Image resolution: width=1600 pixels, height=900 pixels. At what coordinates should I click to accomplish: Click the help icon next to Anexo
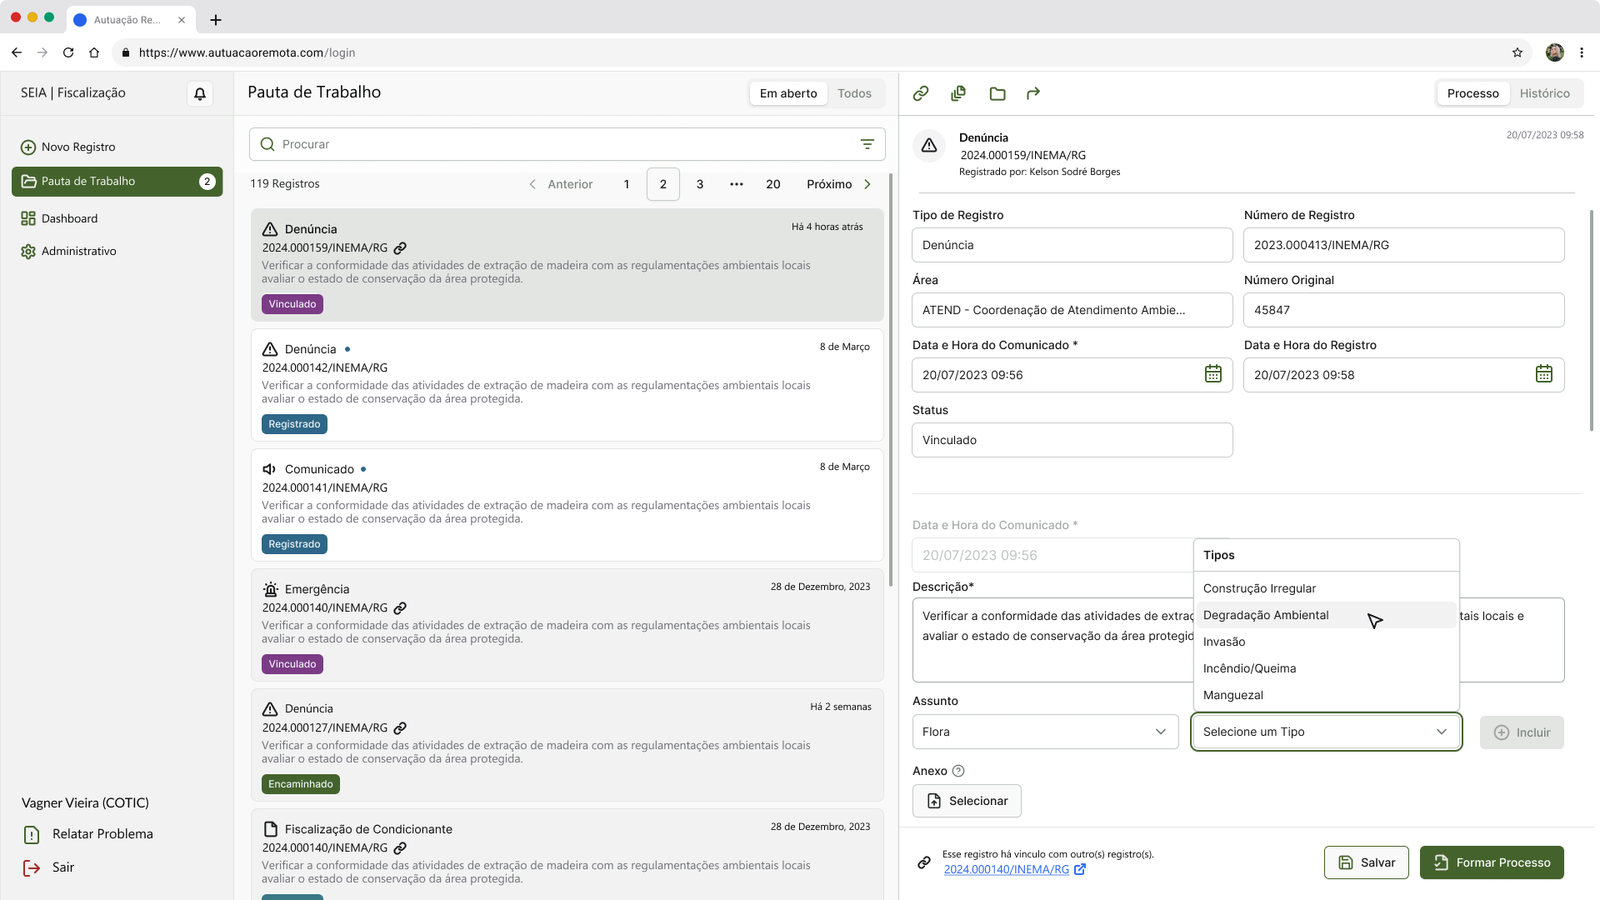coord(958,771)
